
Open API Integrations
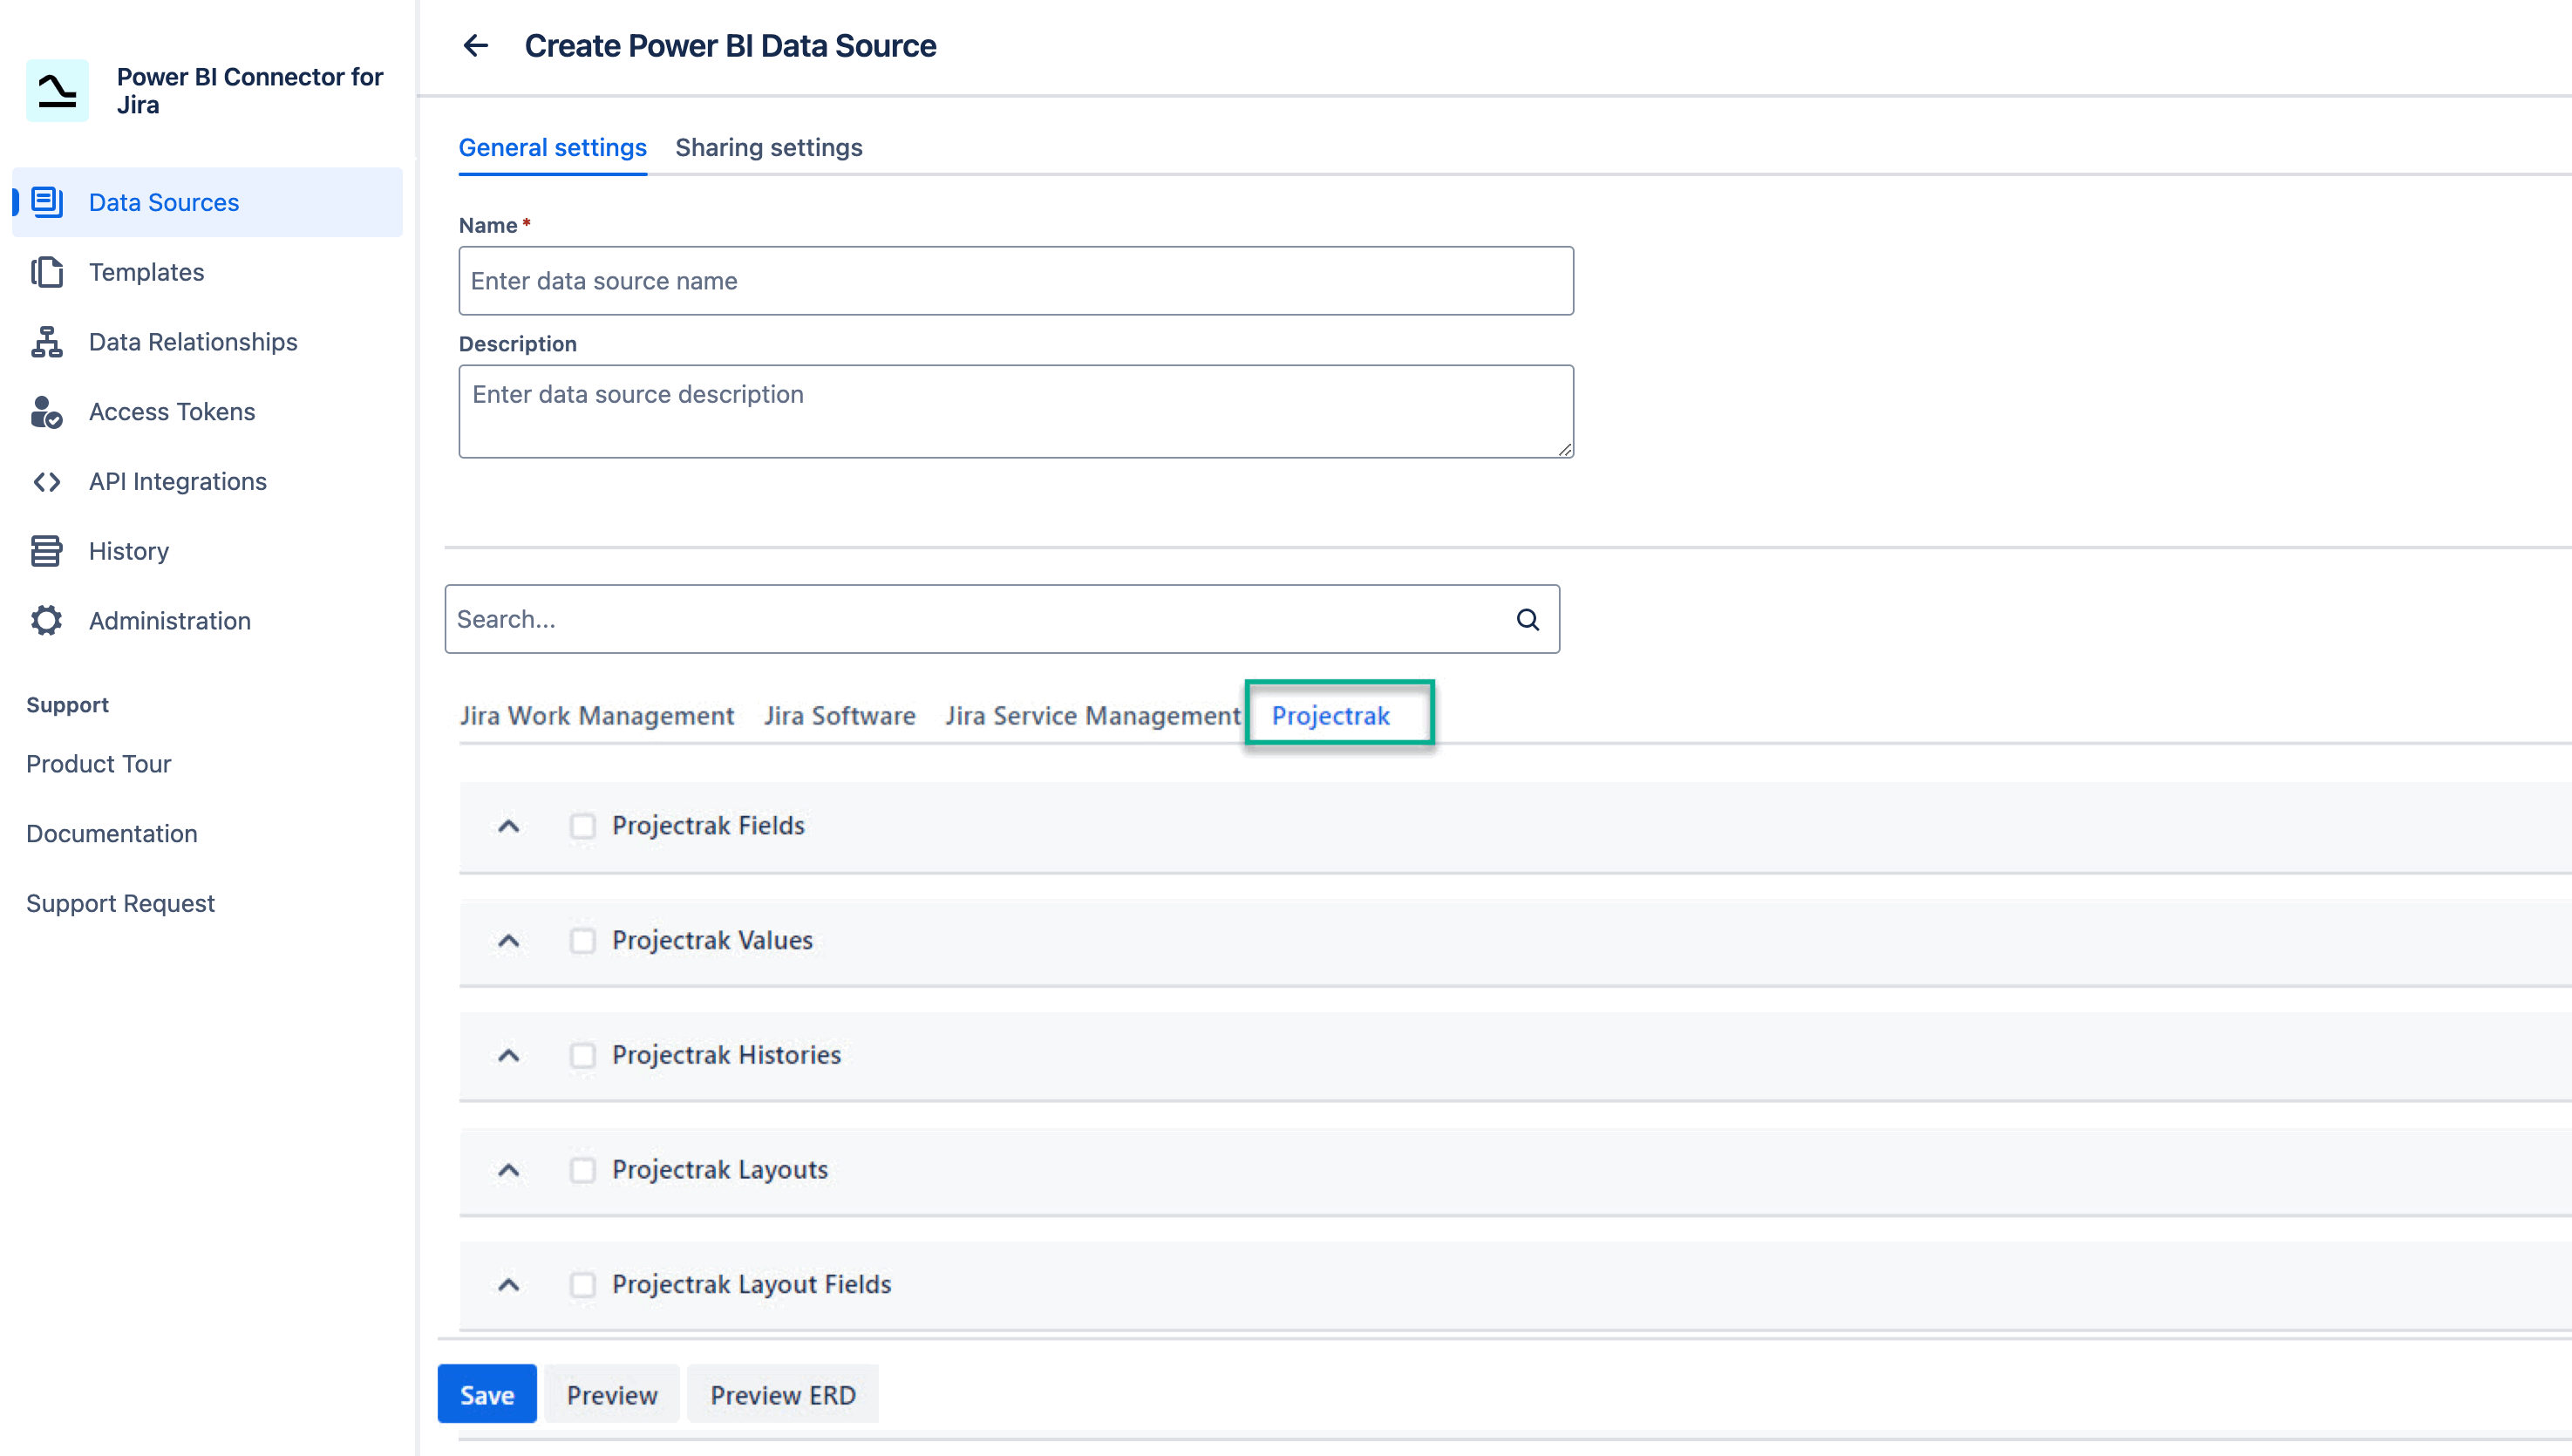pyautogui.click(x=176, y=481)
